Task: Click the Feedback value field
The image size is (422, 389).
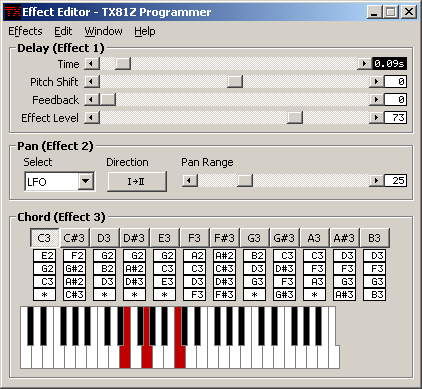Action: [x=395, y=100]
